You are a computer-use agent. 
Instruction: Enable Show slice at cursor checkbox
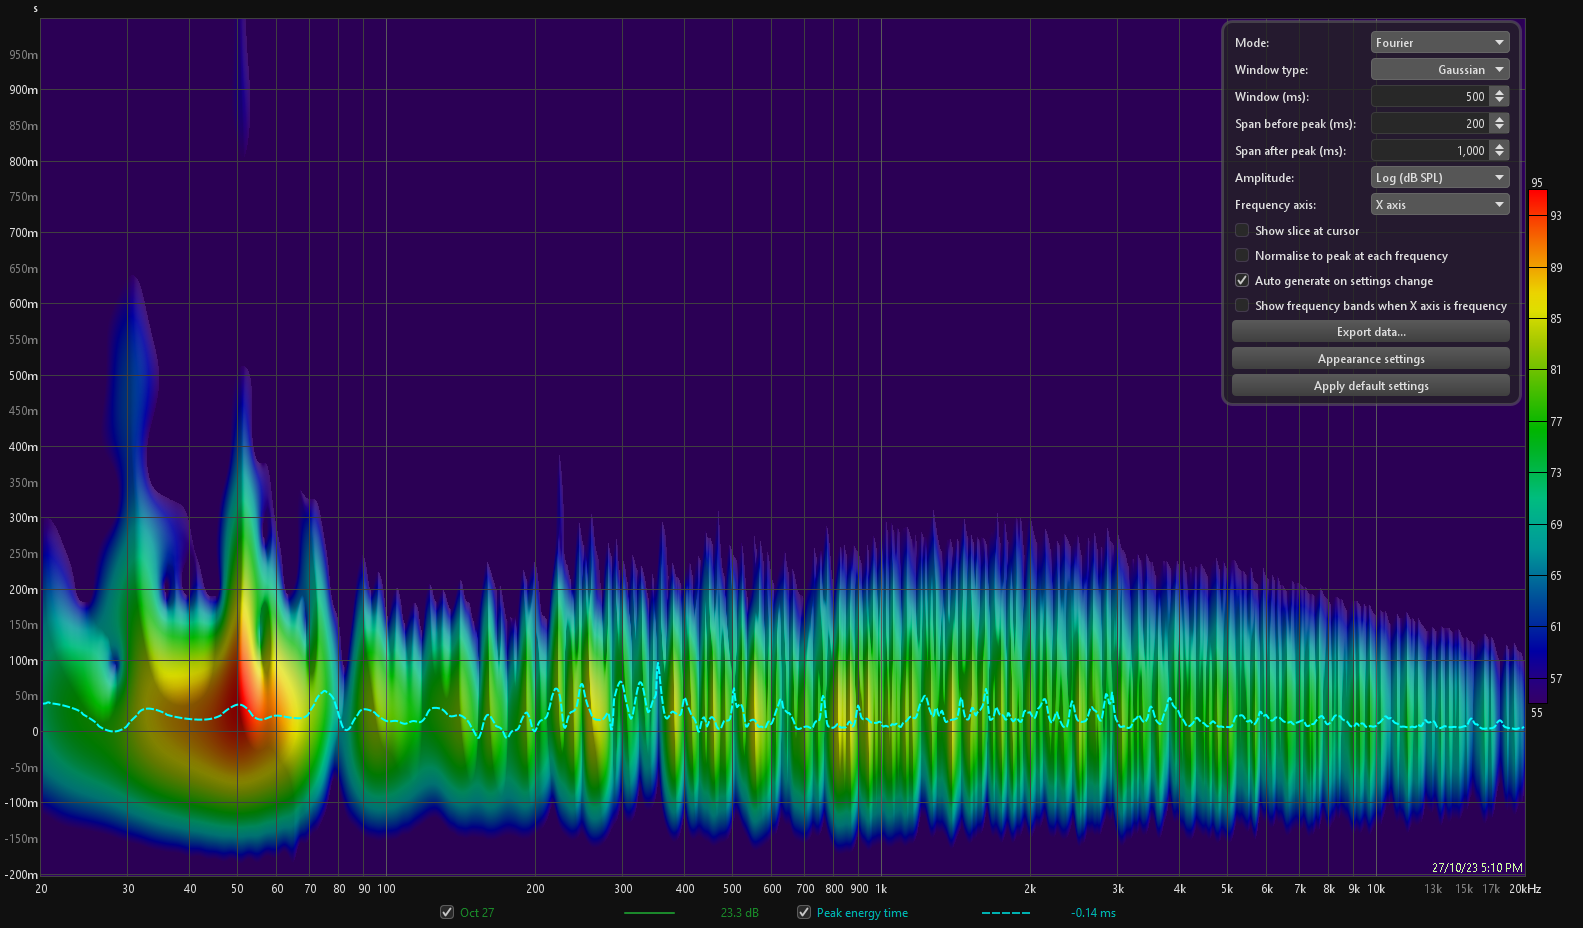click(1242, 230)
